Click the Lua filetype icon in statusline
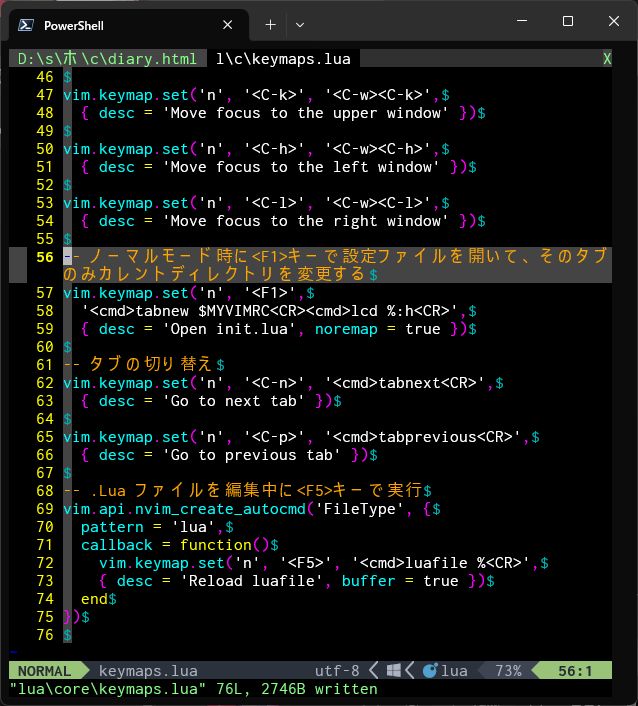 pos(431,671)
